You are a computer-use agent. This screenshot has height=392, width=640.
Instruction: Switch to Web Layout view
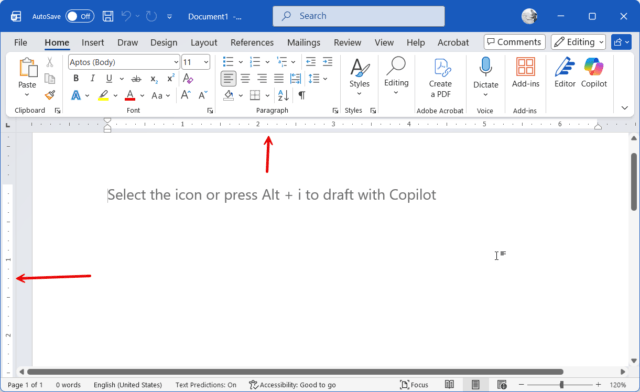click(502, 385)
